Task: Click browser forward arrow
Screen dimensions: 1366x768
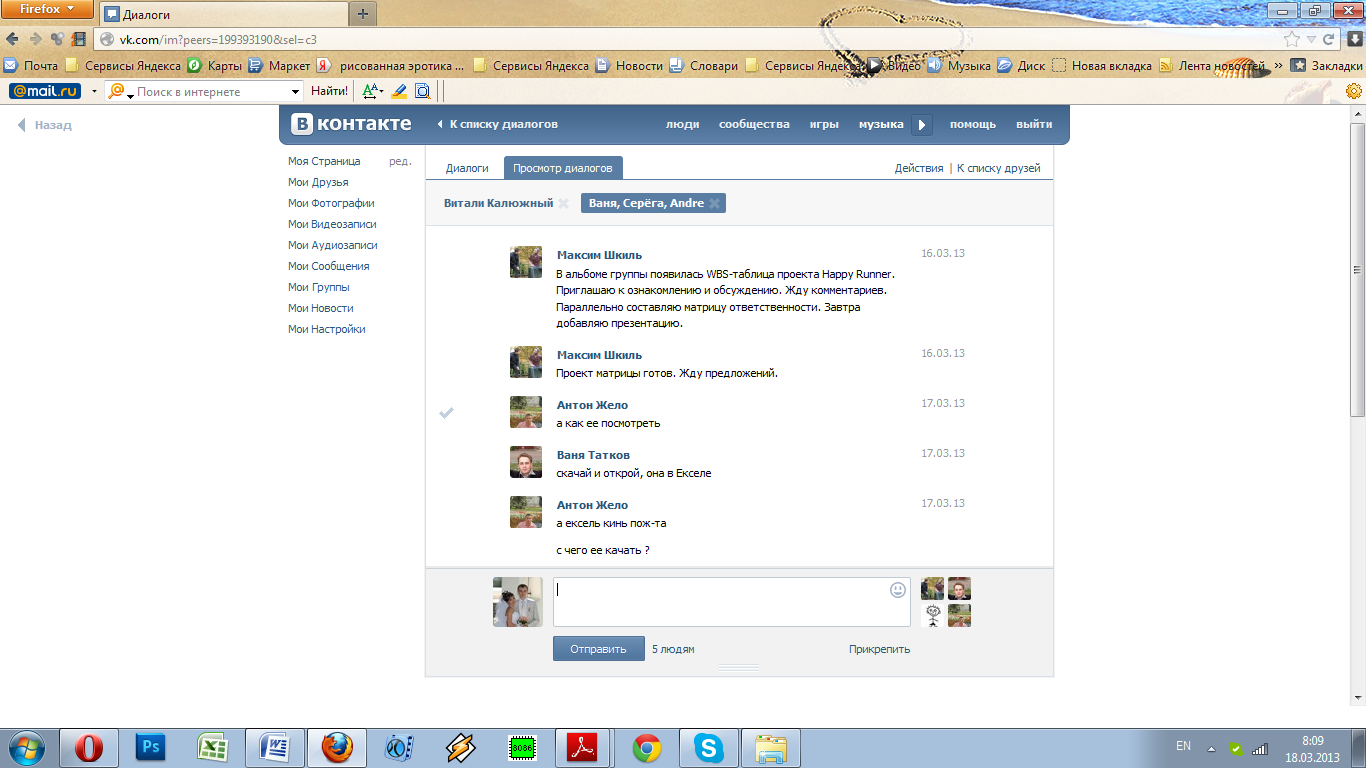Action: (x=35, y=39)
